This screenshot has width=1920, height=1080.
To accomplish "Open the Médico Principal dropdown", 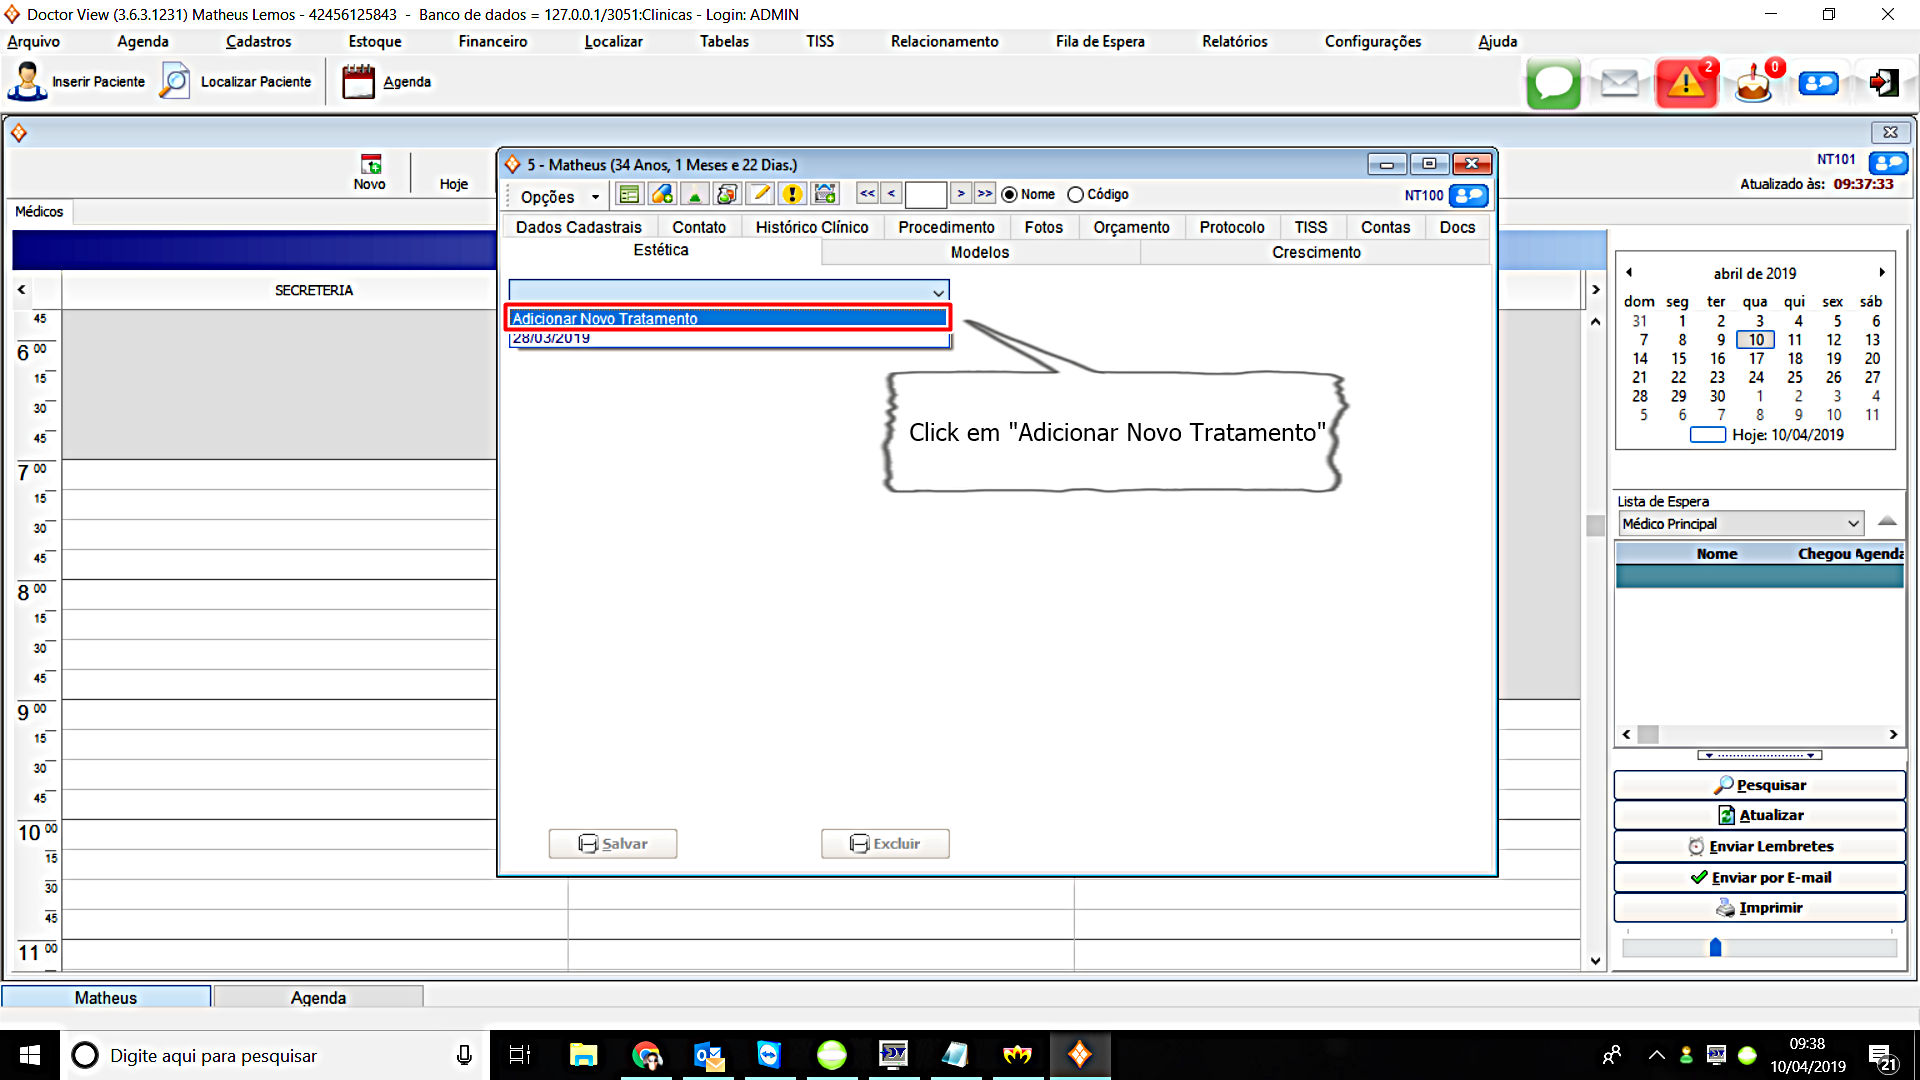I will 1853,524.
